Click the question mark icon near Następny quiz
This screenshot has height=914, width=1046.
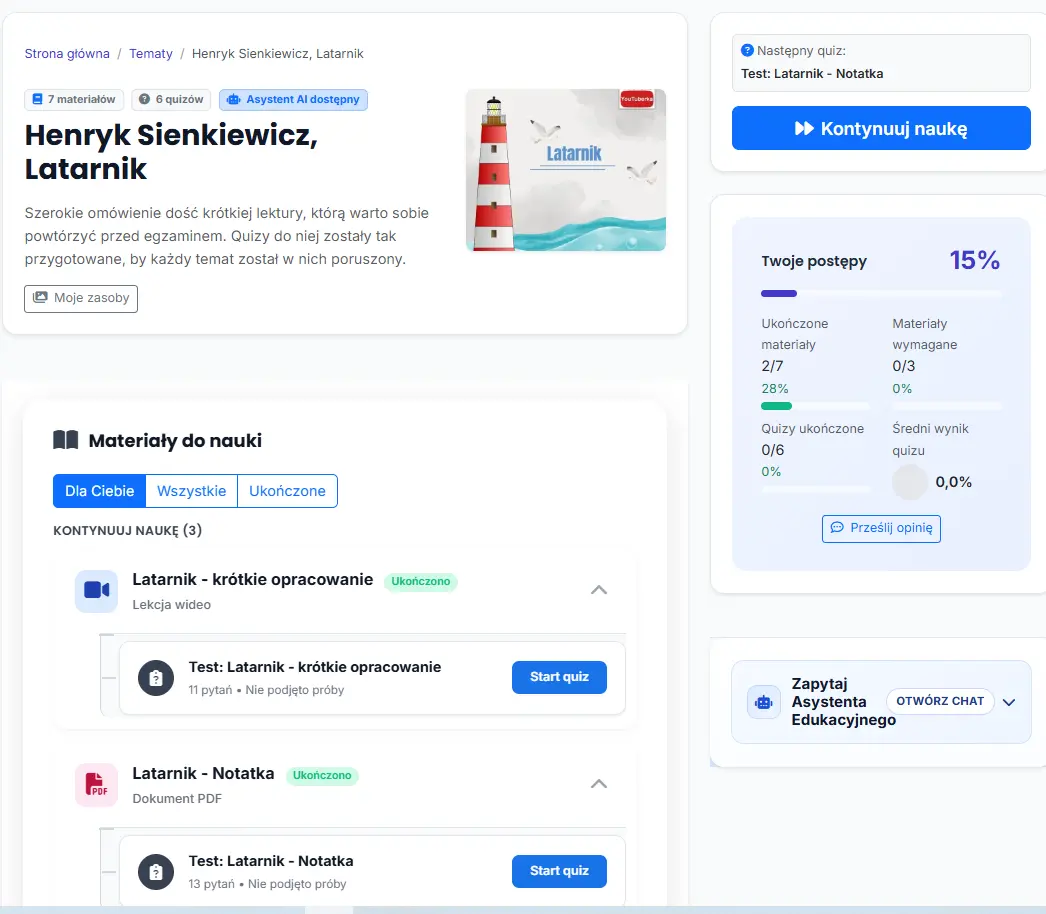coord(747,51)
